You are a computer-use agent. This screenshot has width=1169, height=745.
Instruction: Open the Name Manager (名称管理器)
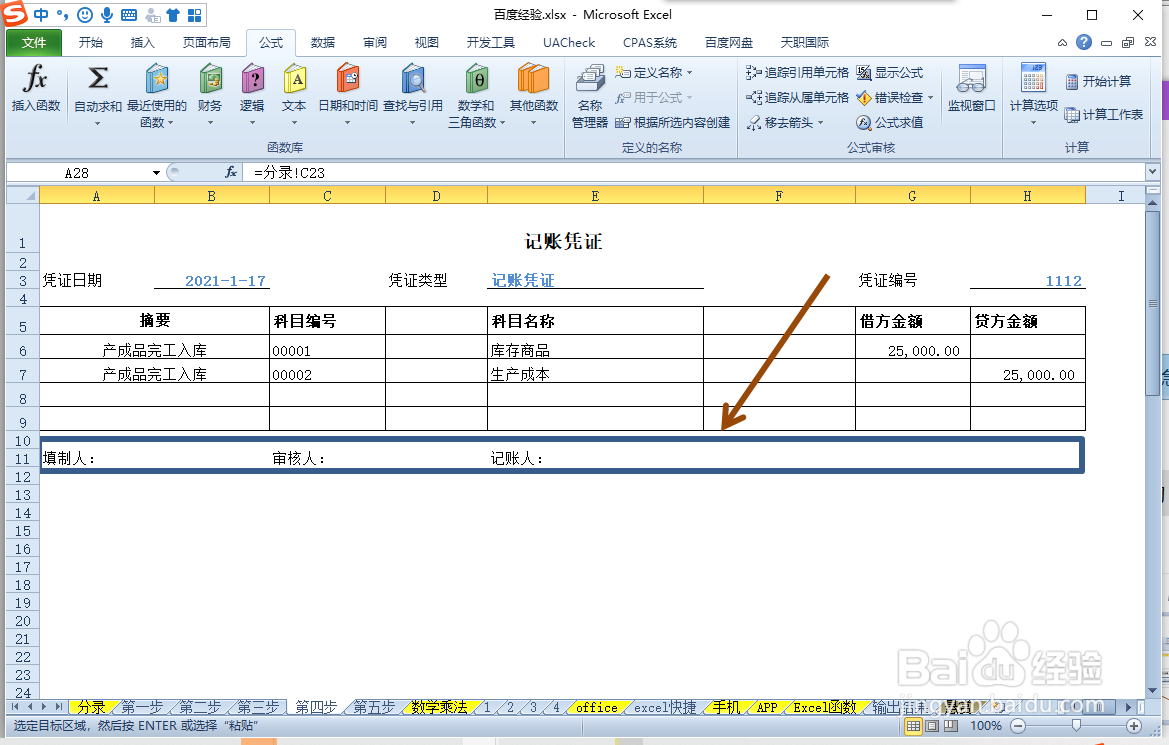pos(590,95)
